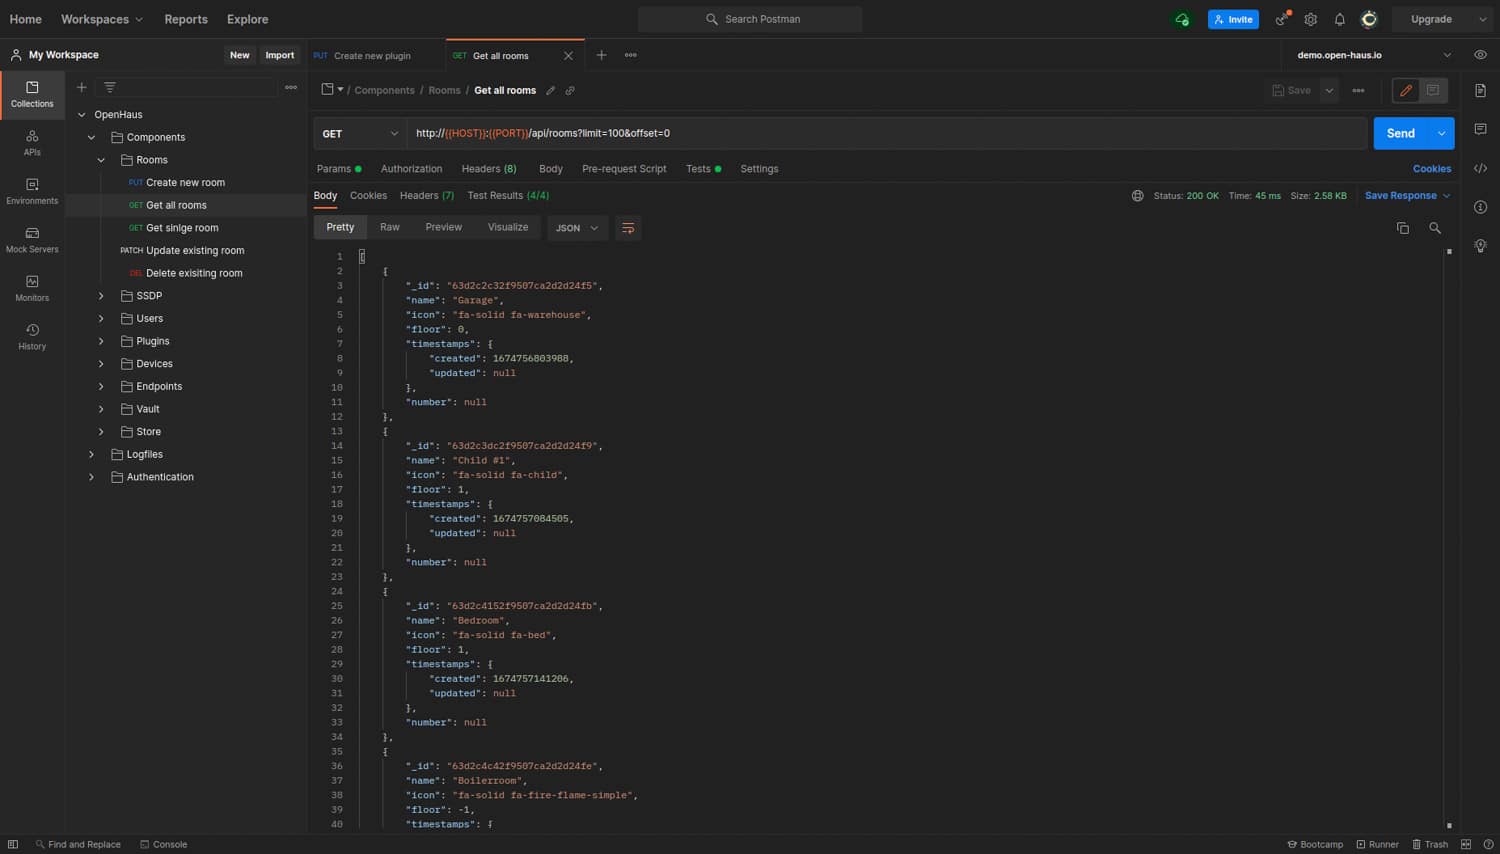Open the code snippet icon in right sidebar
The height and width of the screenshot is (854, 1500).
pos(1481,168)
